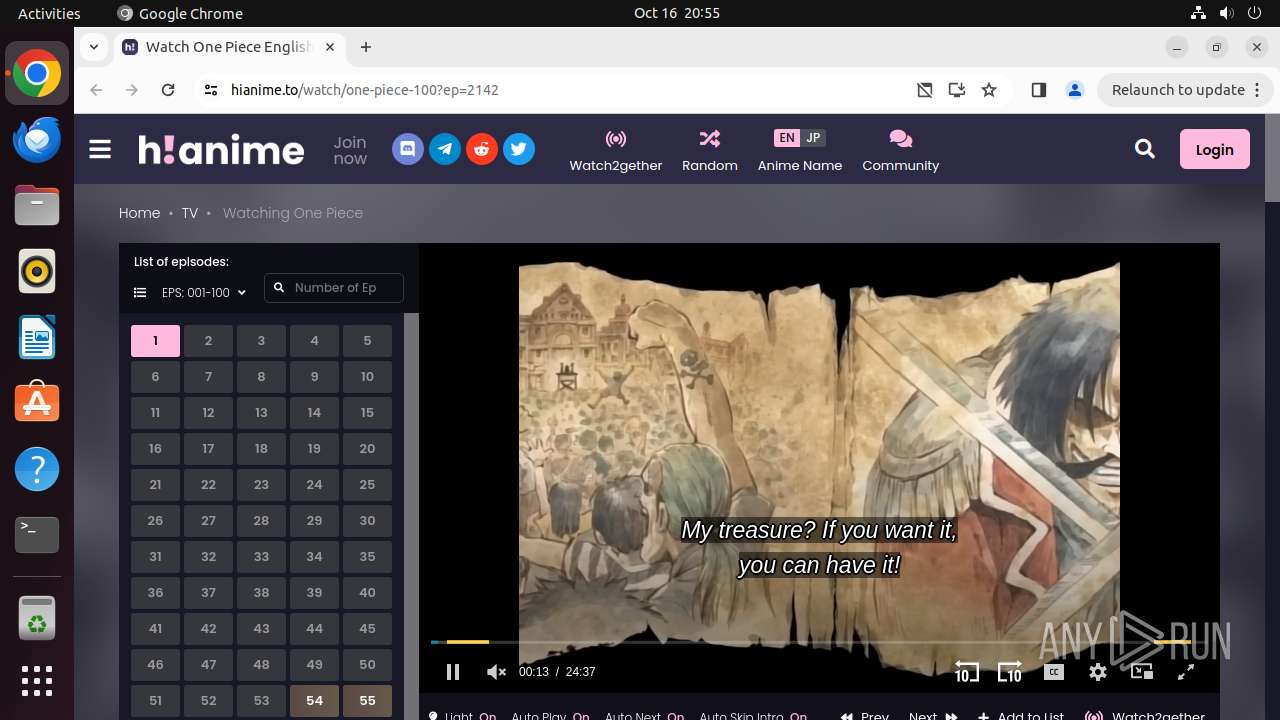Expand the tab search dropdown
1280x720 pixels.
[x=93, y=47]
